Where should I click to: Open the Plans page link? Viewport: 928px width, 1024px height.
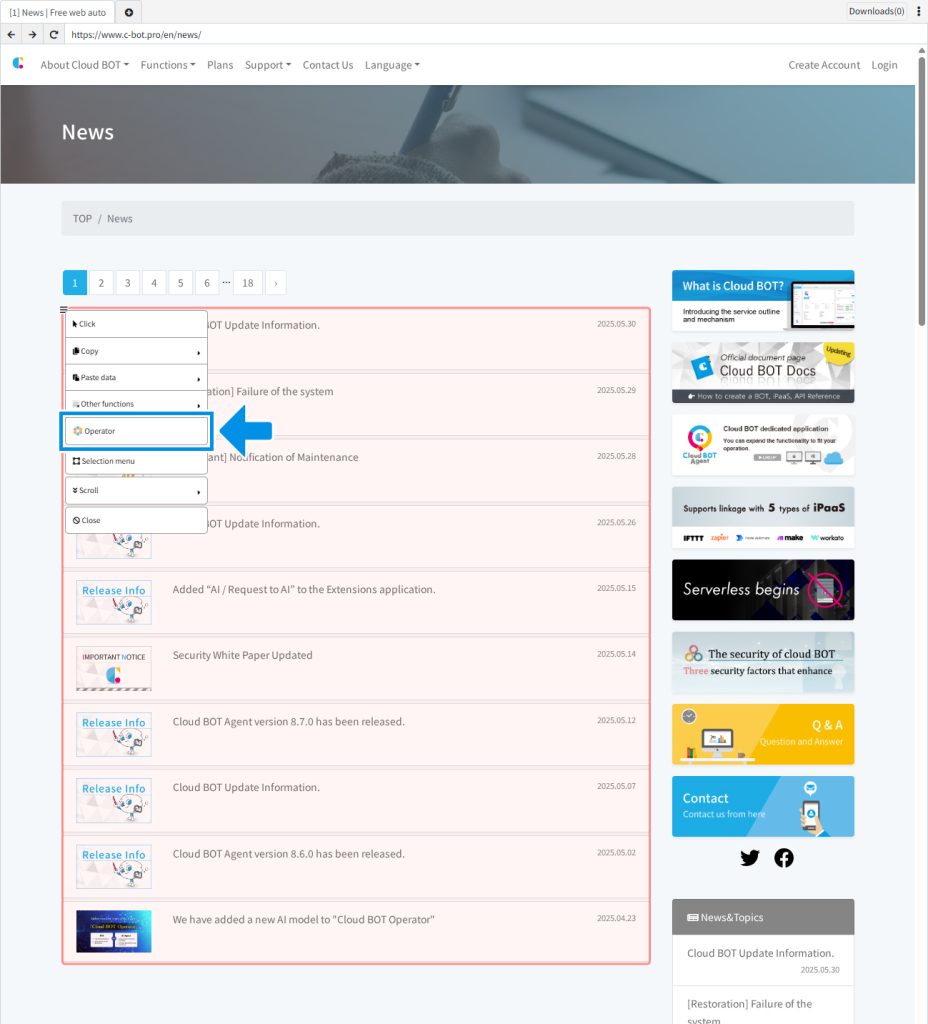[x=220, y=65]
